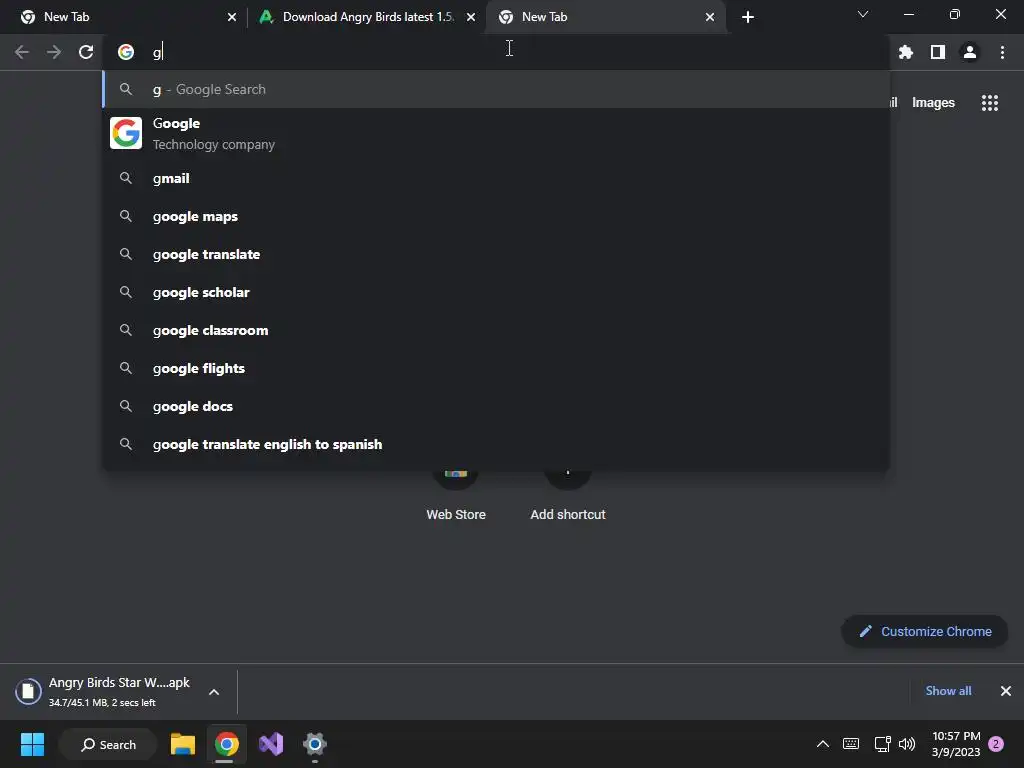
Task: Open the Extensions puzzle icon
Action: tap(906, 52)
